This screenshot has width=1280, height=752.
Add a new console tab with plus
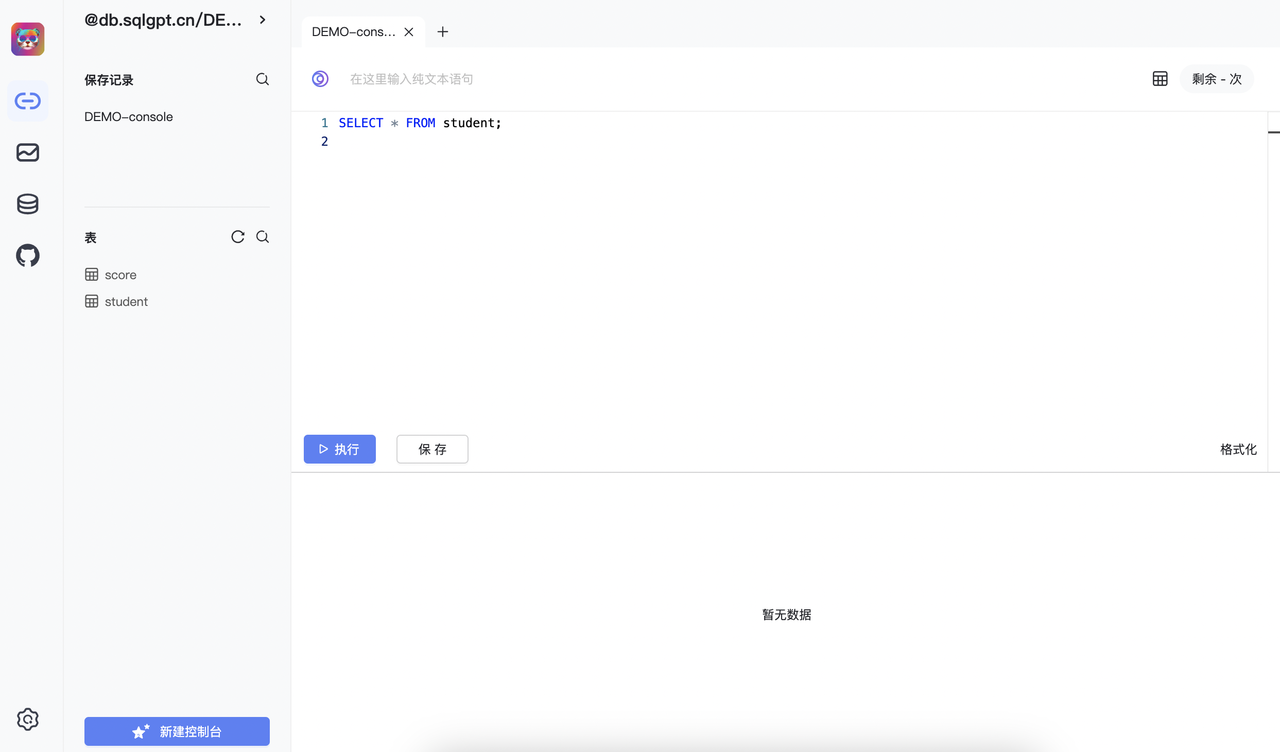(x=443, y=32)
